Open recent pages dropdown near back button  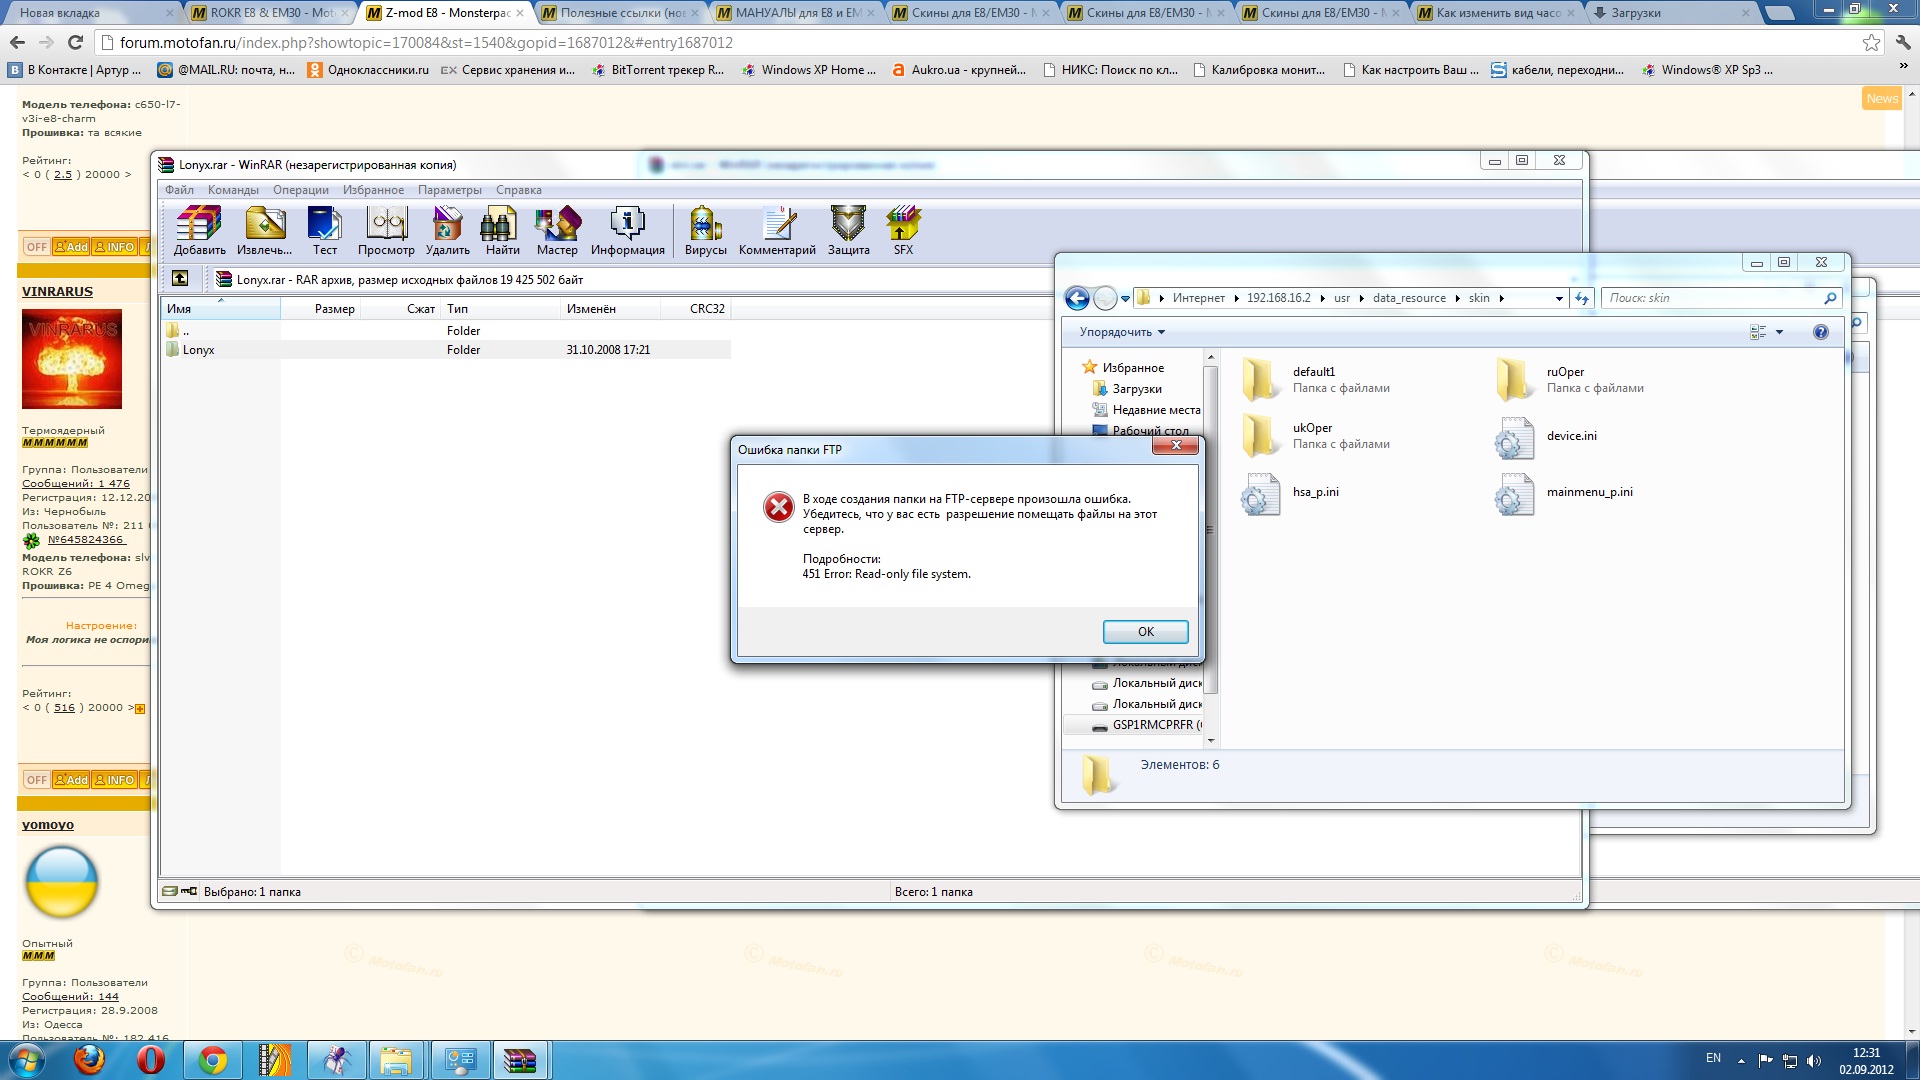1126,298
